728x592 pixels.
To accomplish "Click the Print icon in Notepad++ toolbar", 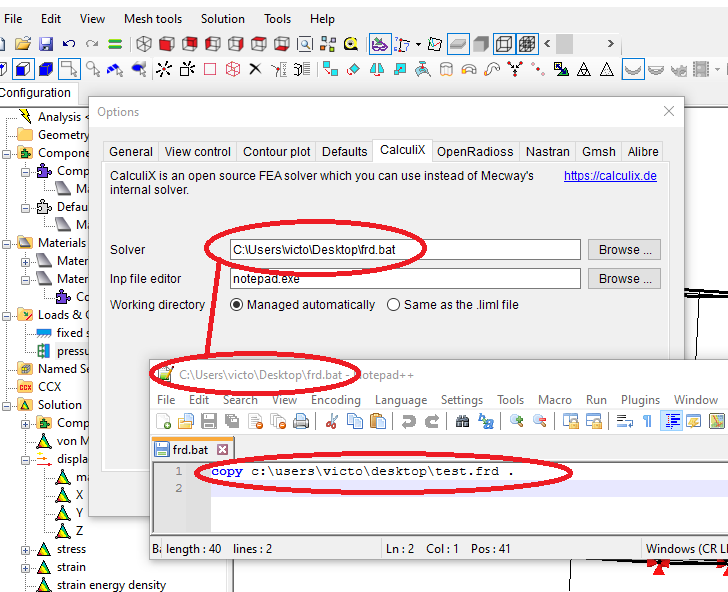I will click(x=301, y=422).
